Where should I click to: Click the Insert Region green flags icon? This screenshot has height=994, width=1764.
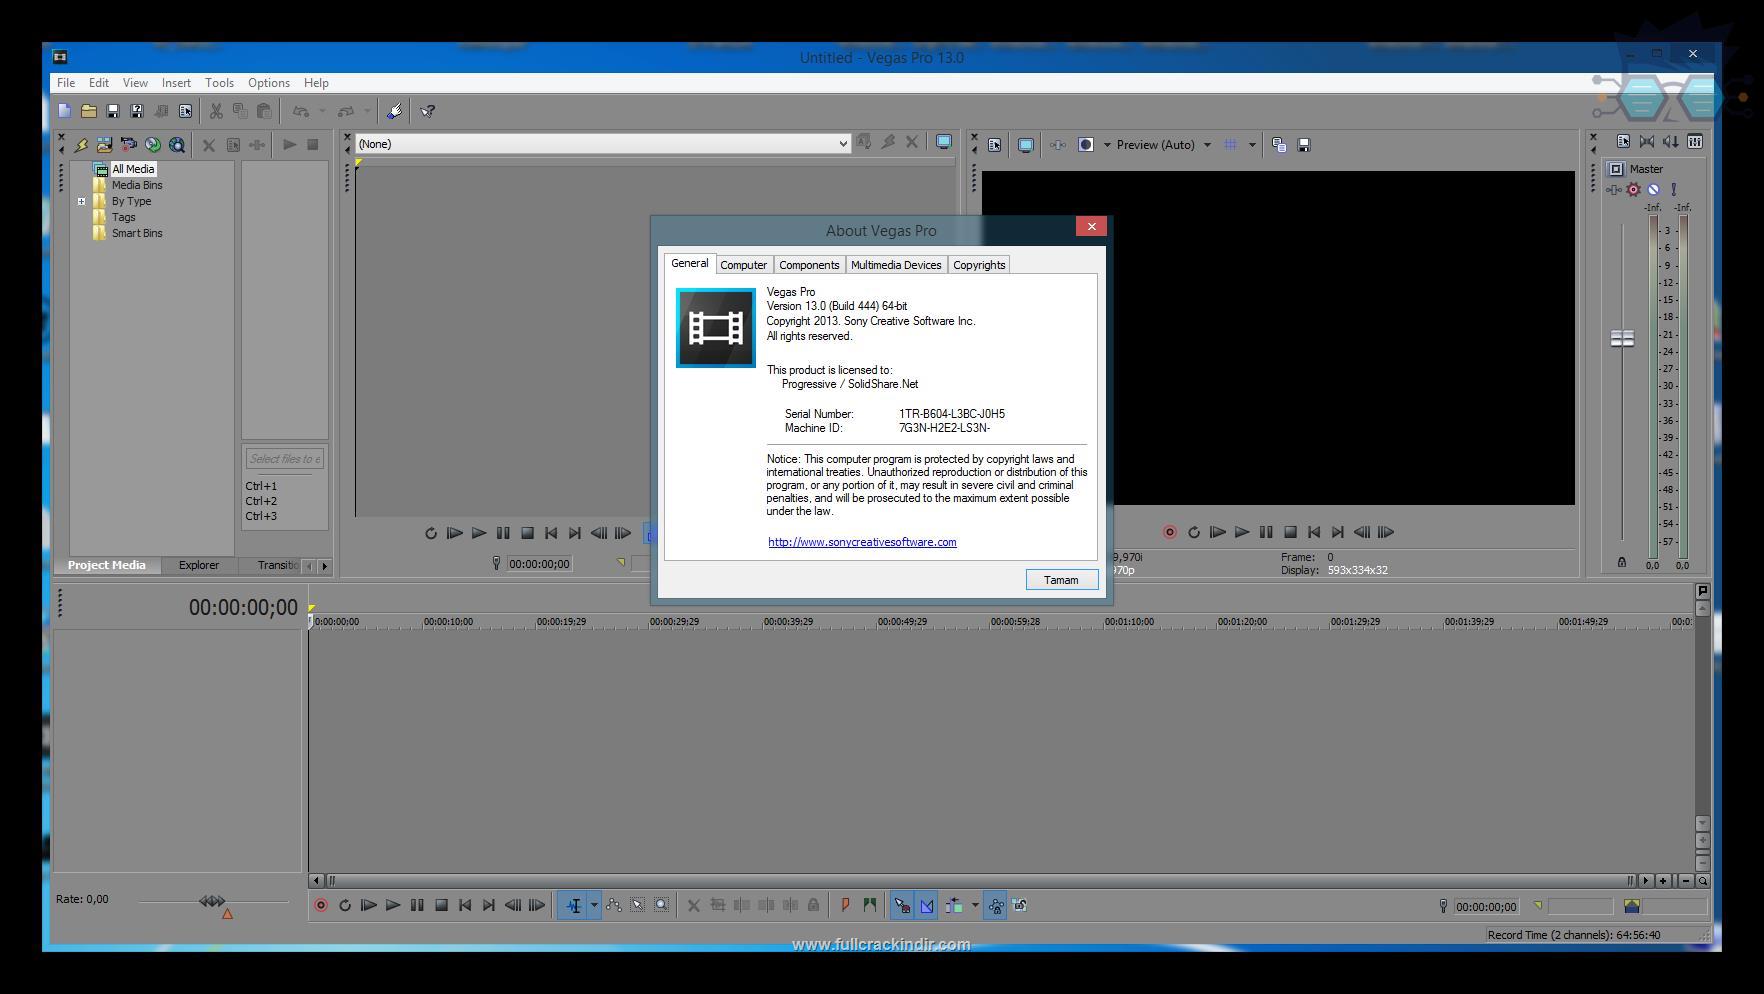point(870,906)
